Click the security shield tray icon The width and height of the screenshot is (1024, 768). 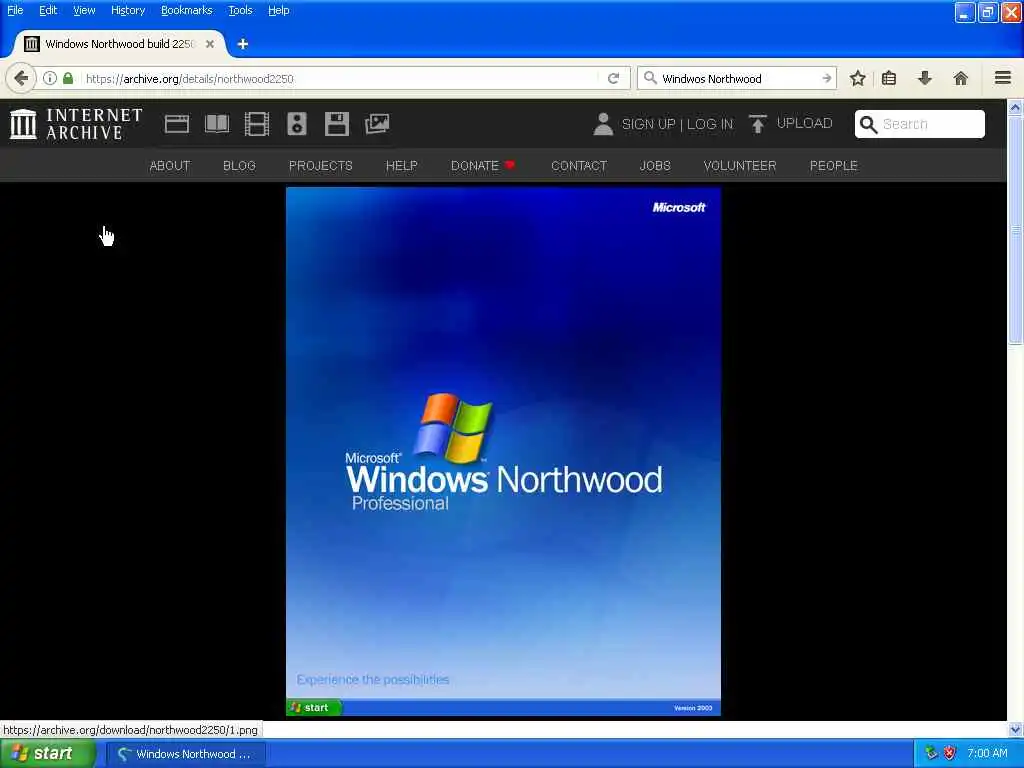tap(950, 753)
